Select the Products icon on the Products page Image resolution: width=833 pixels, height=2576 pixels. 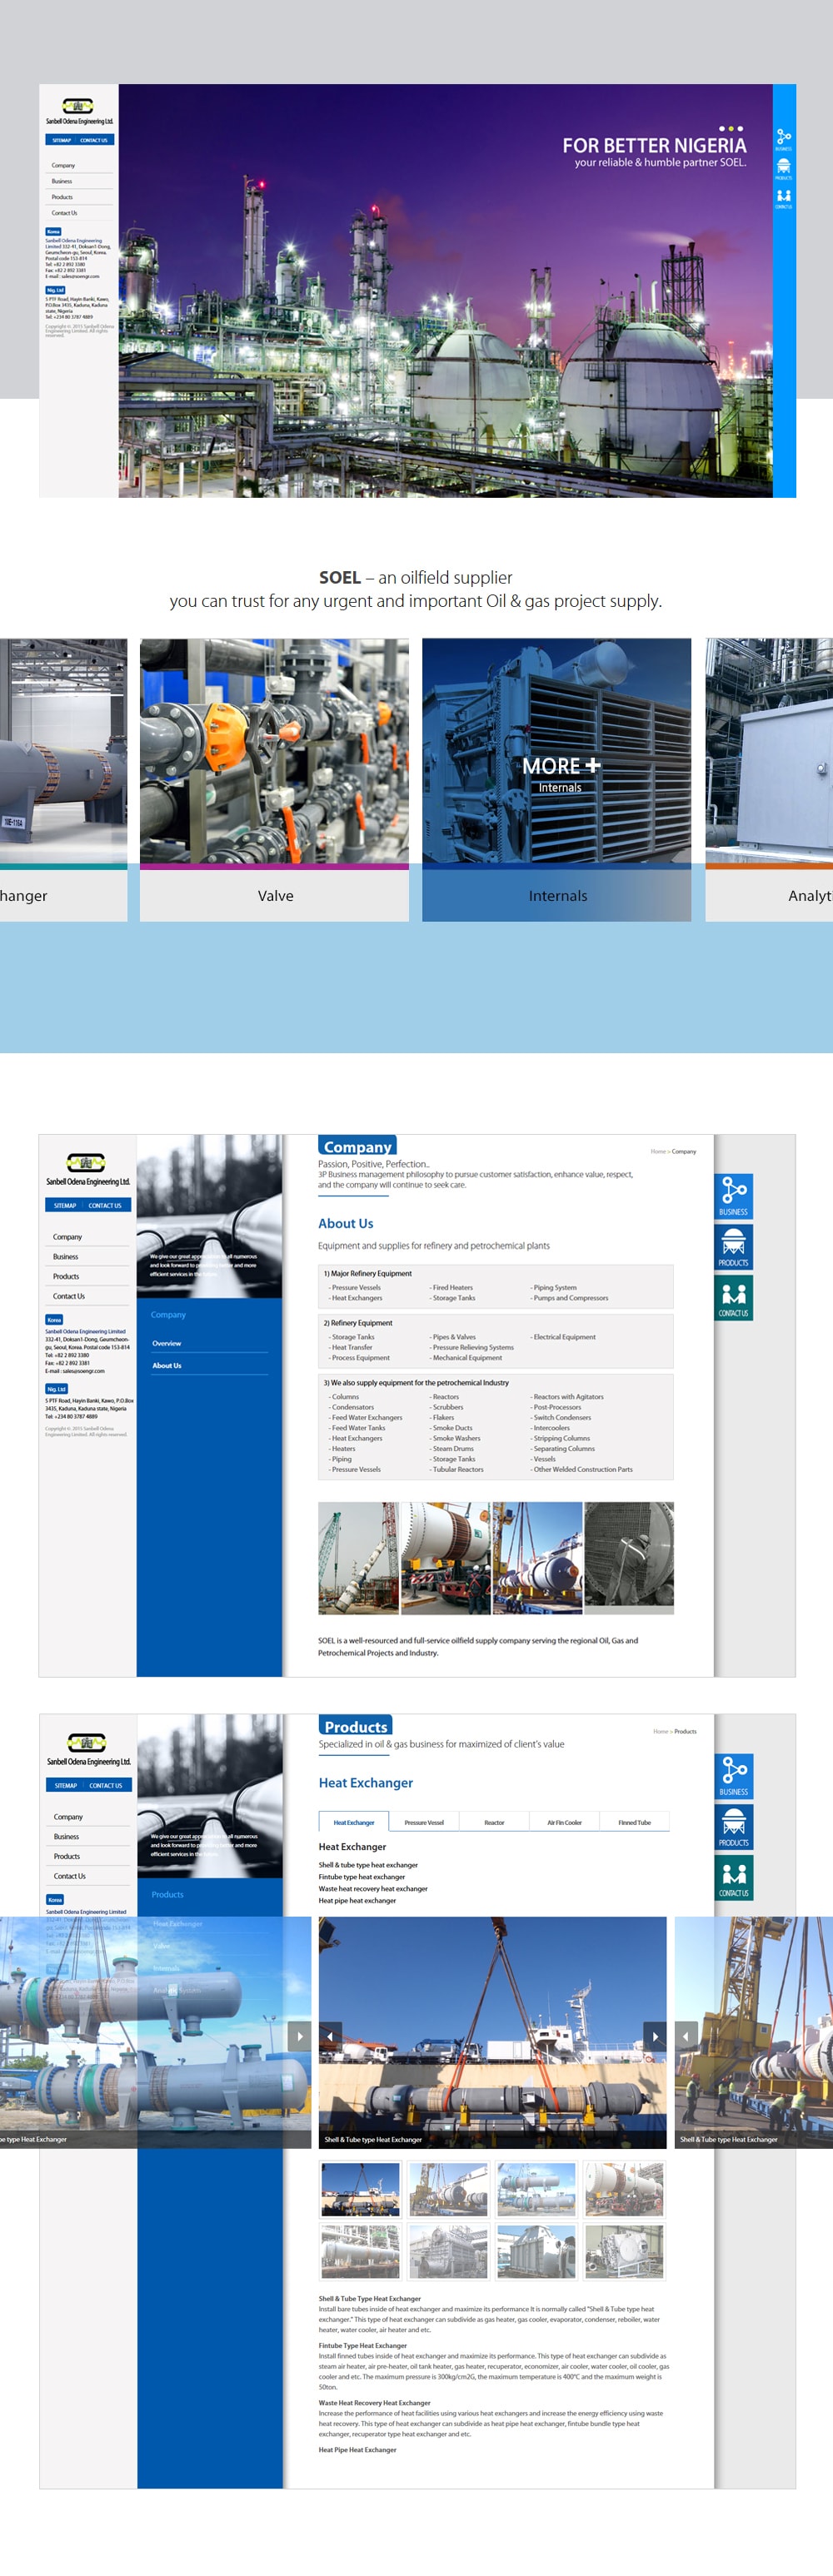click(x=733, y=1827)
